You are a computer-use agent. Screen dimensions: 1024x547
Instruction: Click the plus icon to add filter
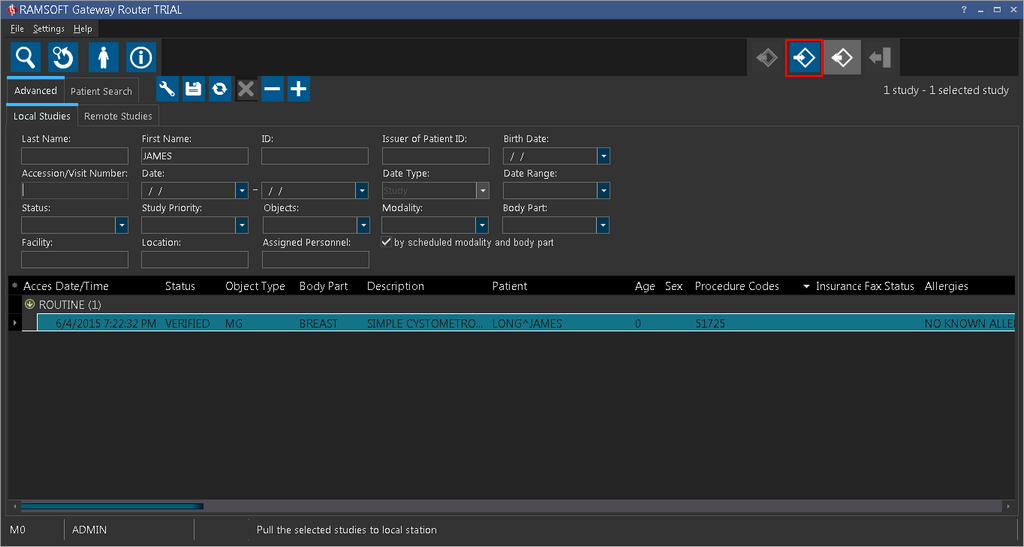click(x=298, y=89)
